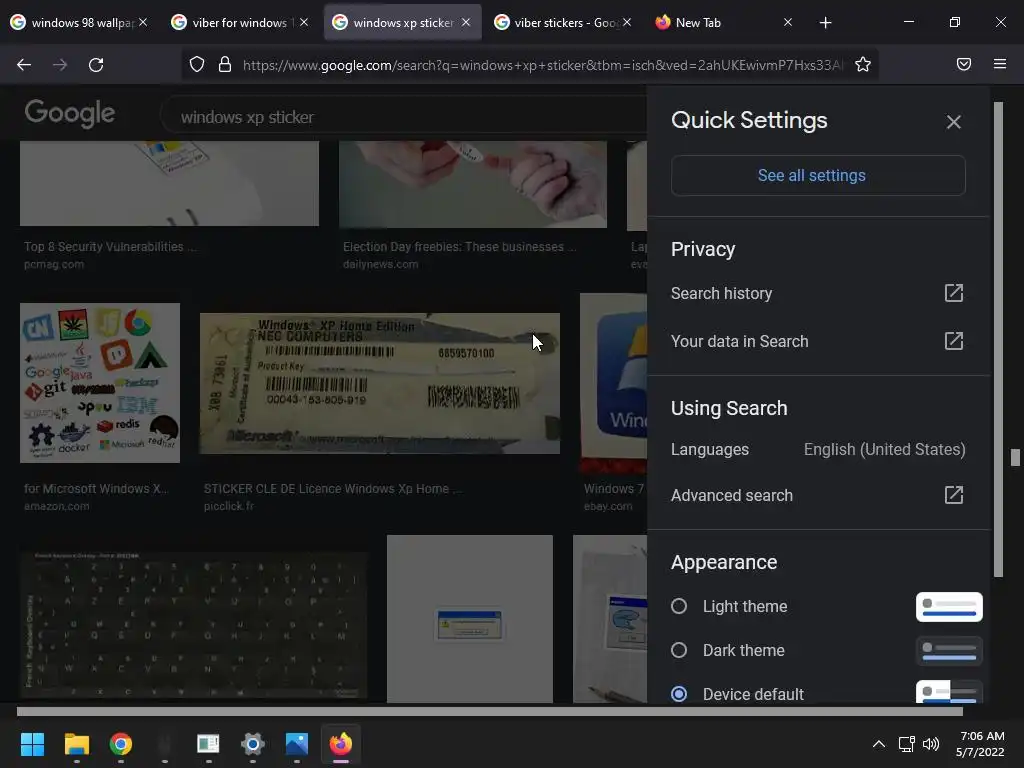Image resolution: width=1024 pixels, height=768 pixels.
Task: Click the 'dailynews.com' source text
Action: coord(381,264)
